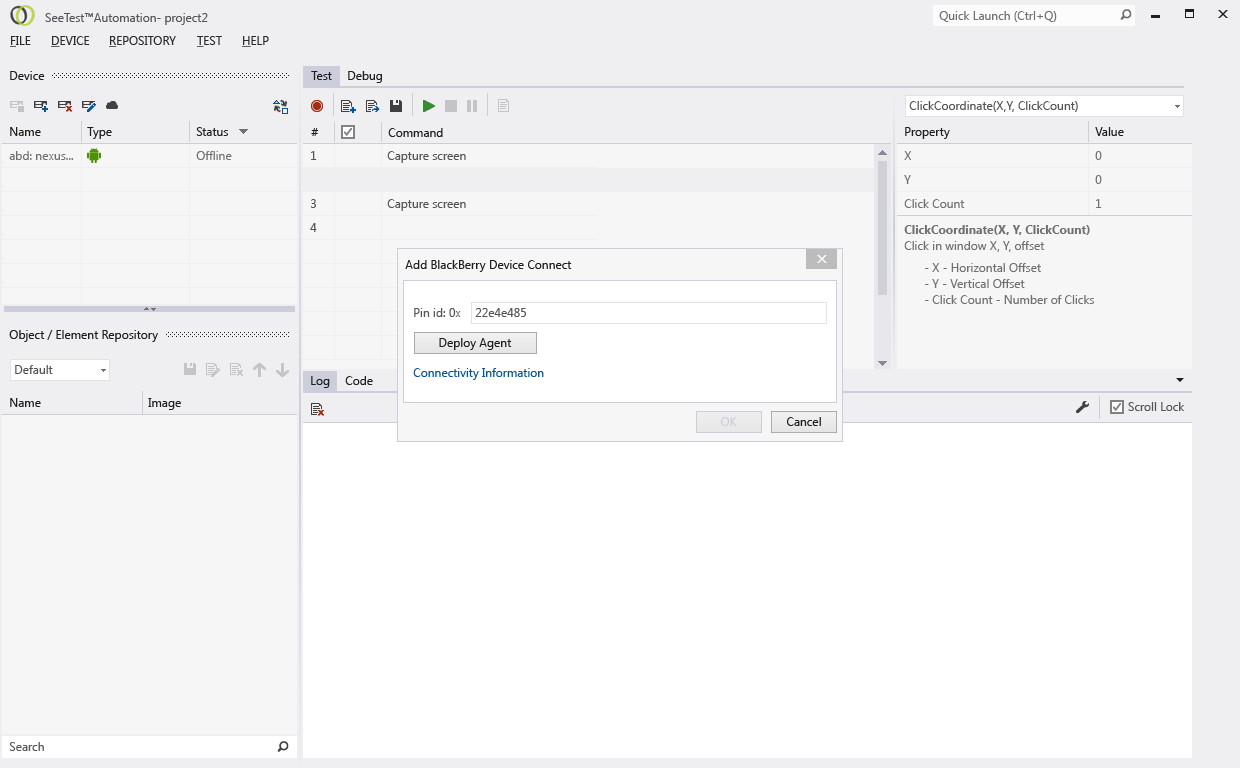Toggle the select-all checkbox in command header
Viewport: 1240px width, 768px height.
point(348,132)
